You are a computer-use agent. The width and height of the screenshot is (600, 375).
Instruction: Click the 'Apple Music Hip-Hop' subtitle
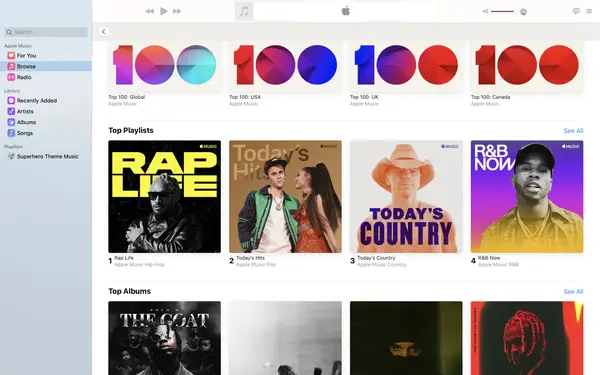(140, 264)
